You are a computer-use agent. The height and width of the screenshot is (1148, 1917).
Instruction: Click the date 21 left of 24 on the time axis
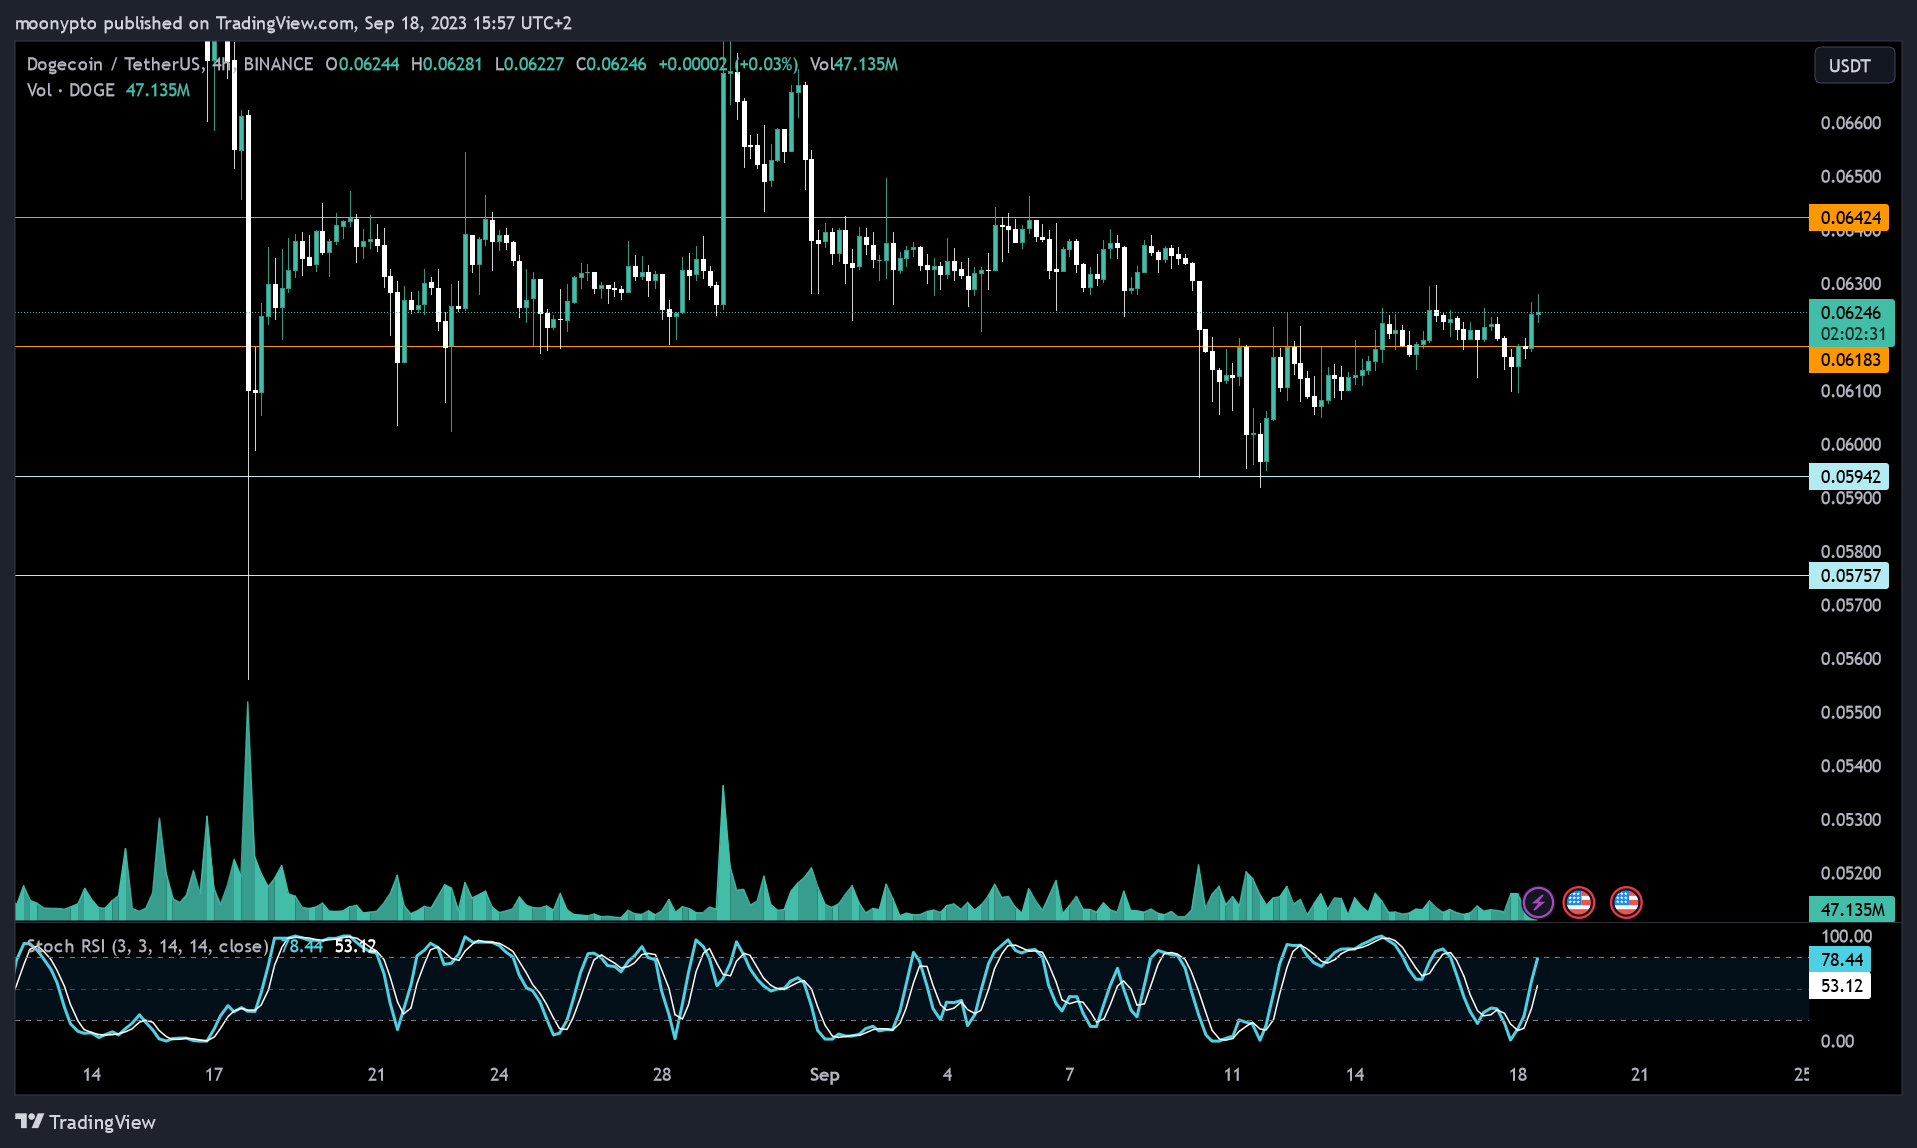point(376,1075)
